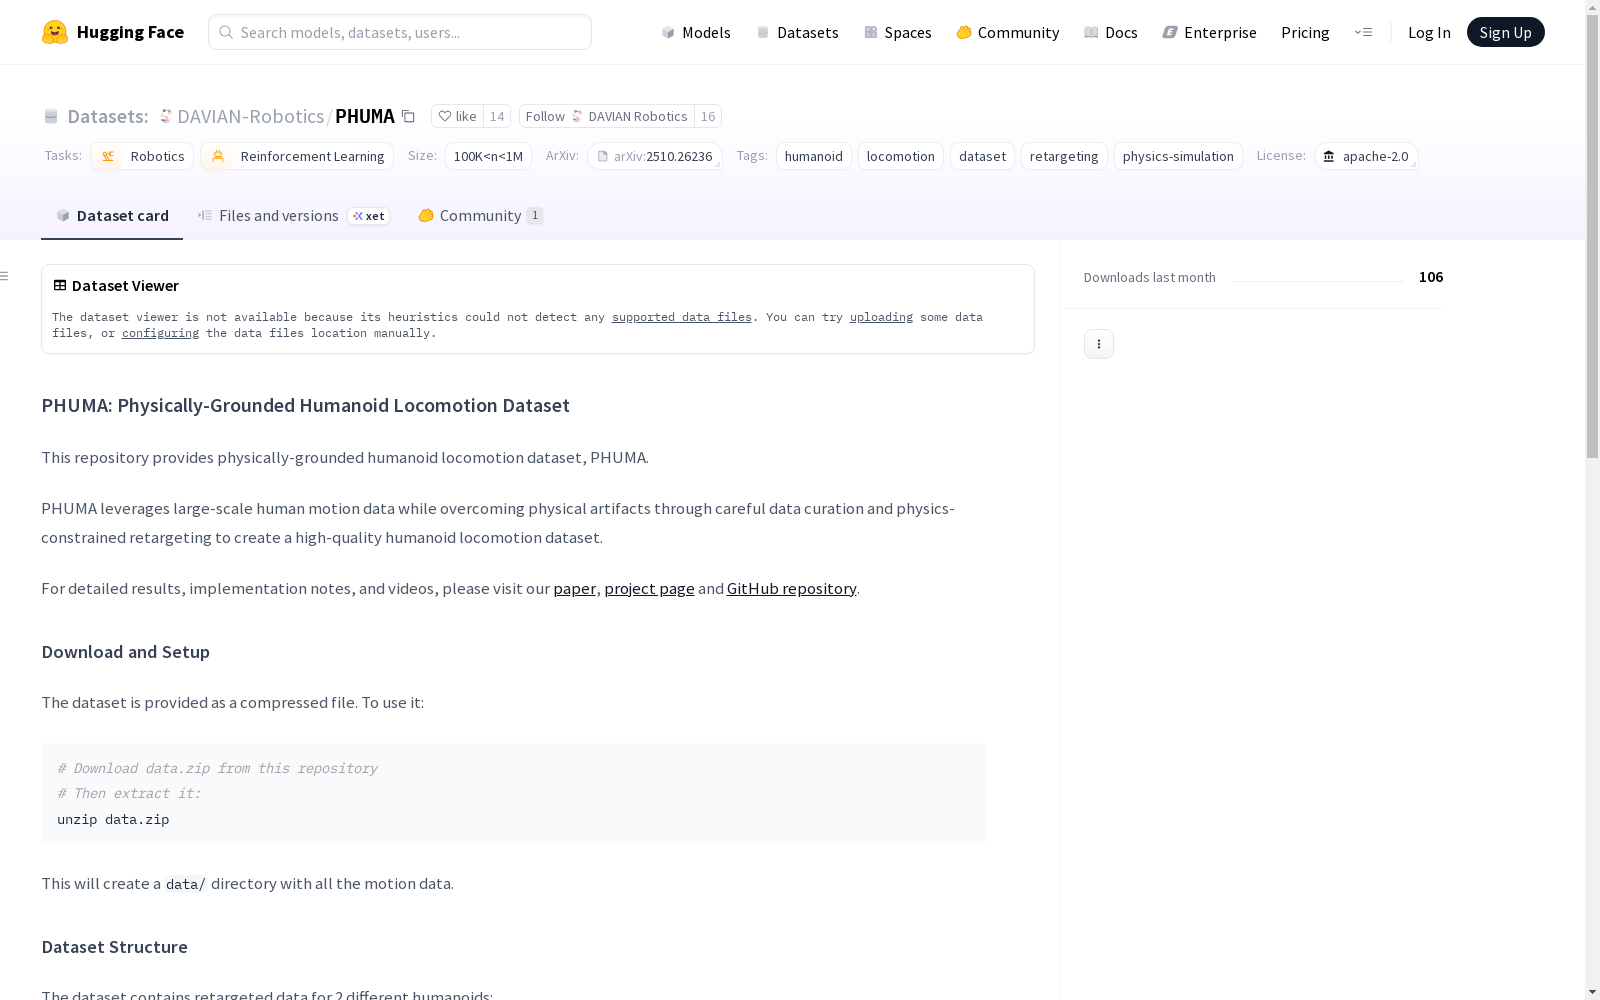Expand the table of contents side icon
Image resolution: width=1600 pixels, height=1000 pixels.
(5, 276)
